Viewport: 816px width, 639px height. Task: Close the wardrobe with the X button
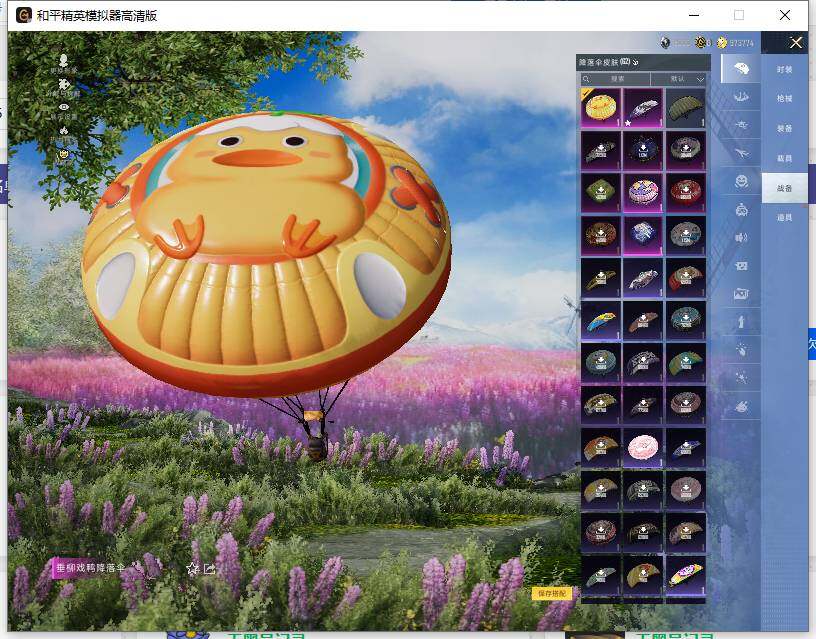coord(796,42)
